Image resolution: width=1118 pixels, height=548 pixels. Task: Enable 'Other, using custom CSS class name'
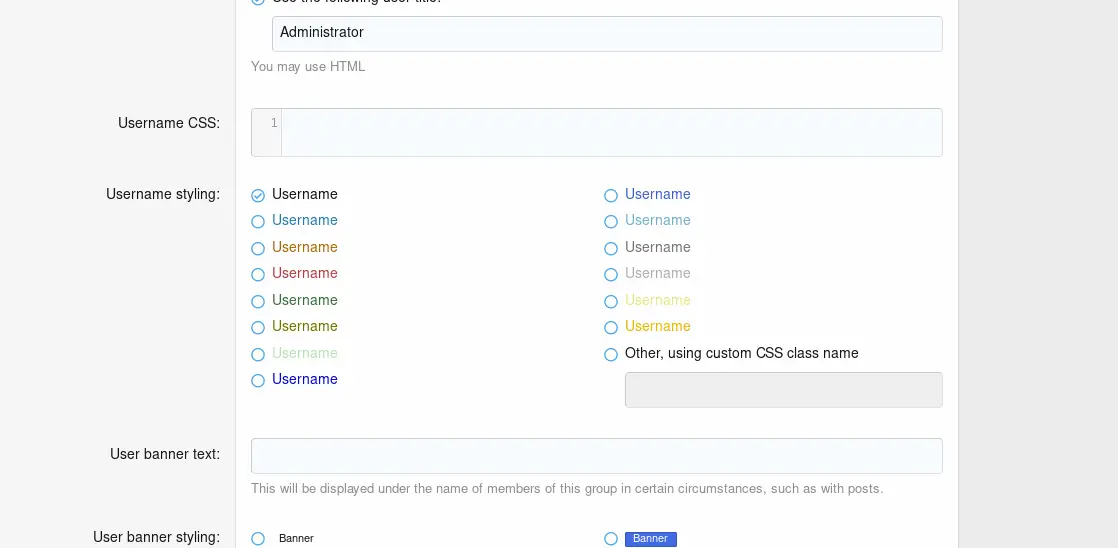tap(611, 354)
